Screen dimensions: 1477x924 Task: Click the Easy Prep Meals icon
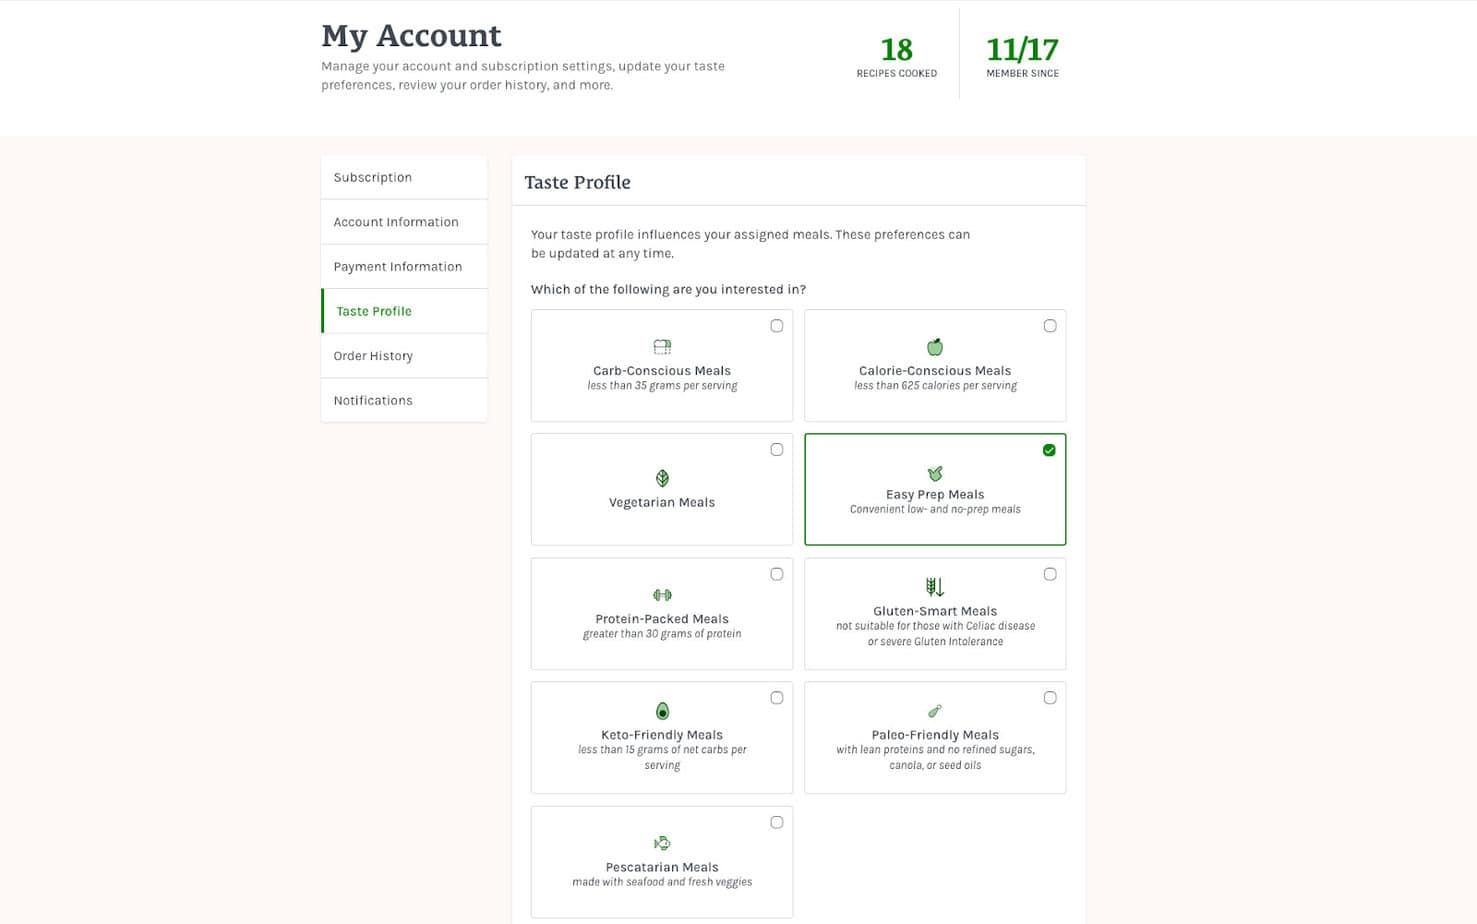click(x=935, y=473)
